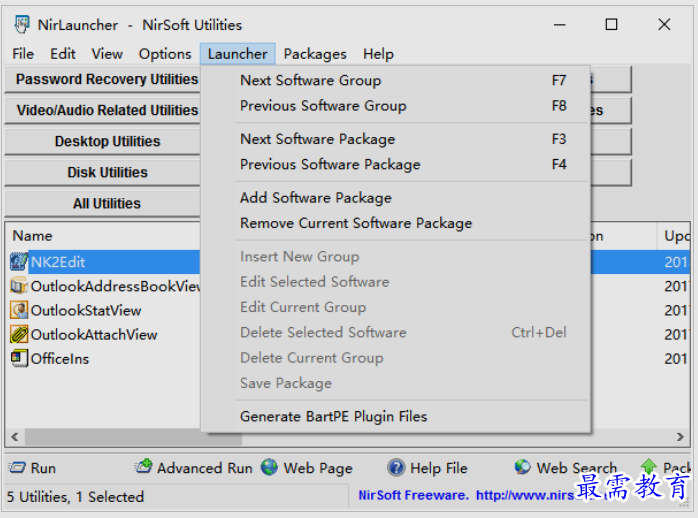The image size is (698, 518).
Task: Open the Packages menu
Action: click(x=315, y=54)
